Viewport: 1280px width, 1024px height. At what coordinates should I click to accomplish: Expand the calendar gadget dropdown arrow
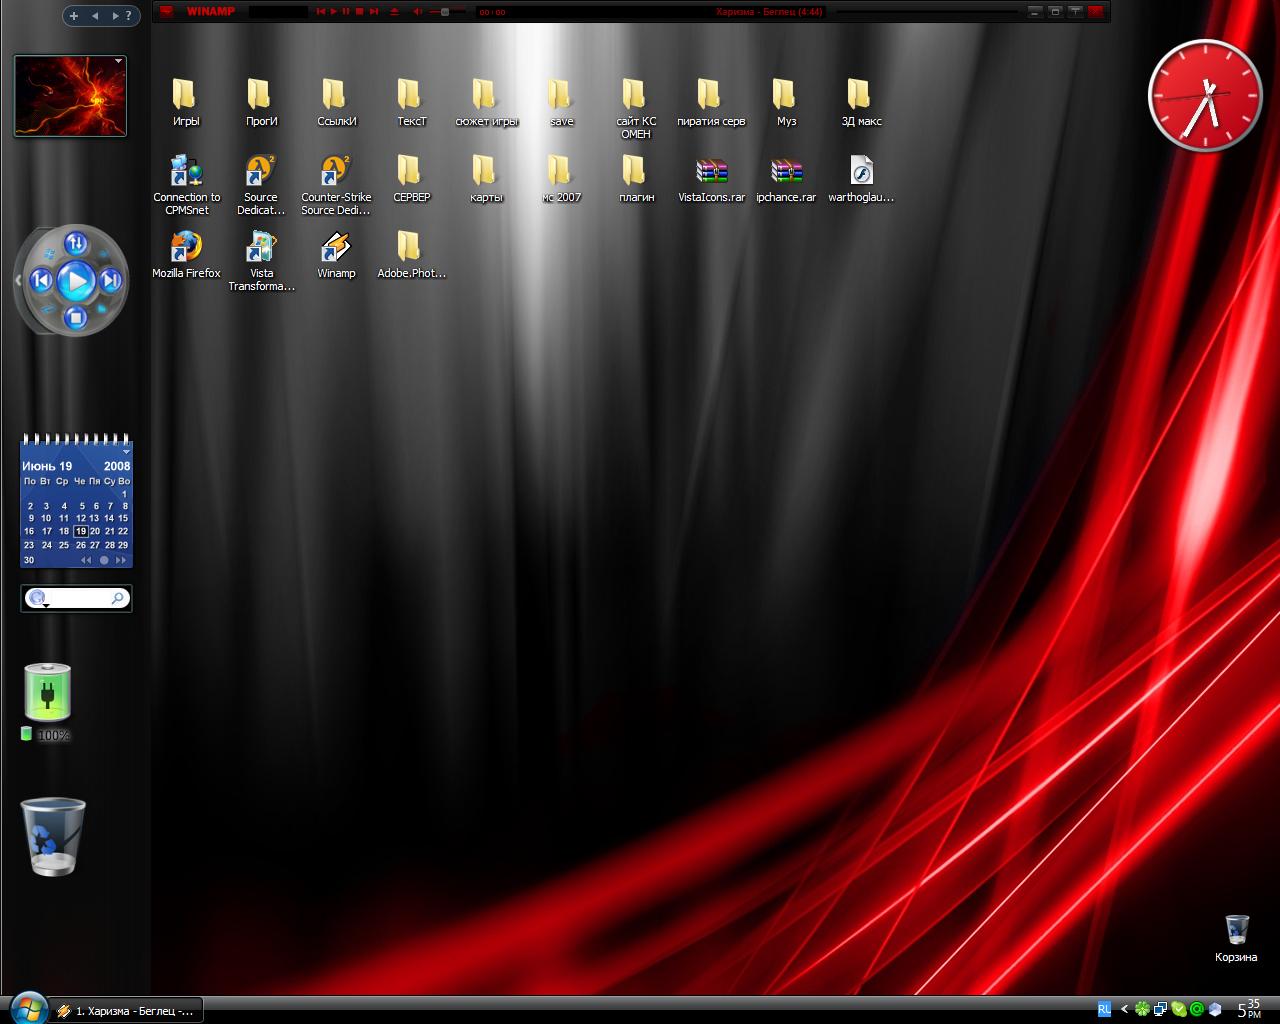(x=125, y=452)
